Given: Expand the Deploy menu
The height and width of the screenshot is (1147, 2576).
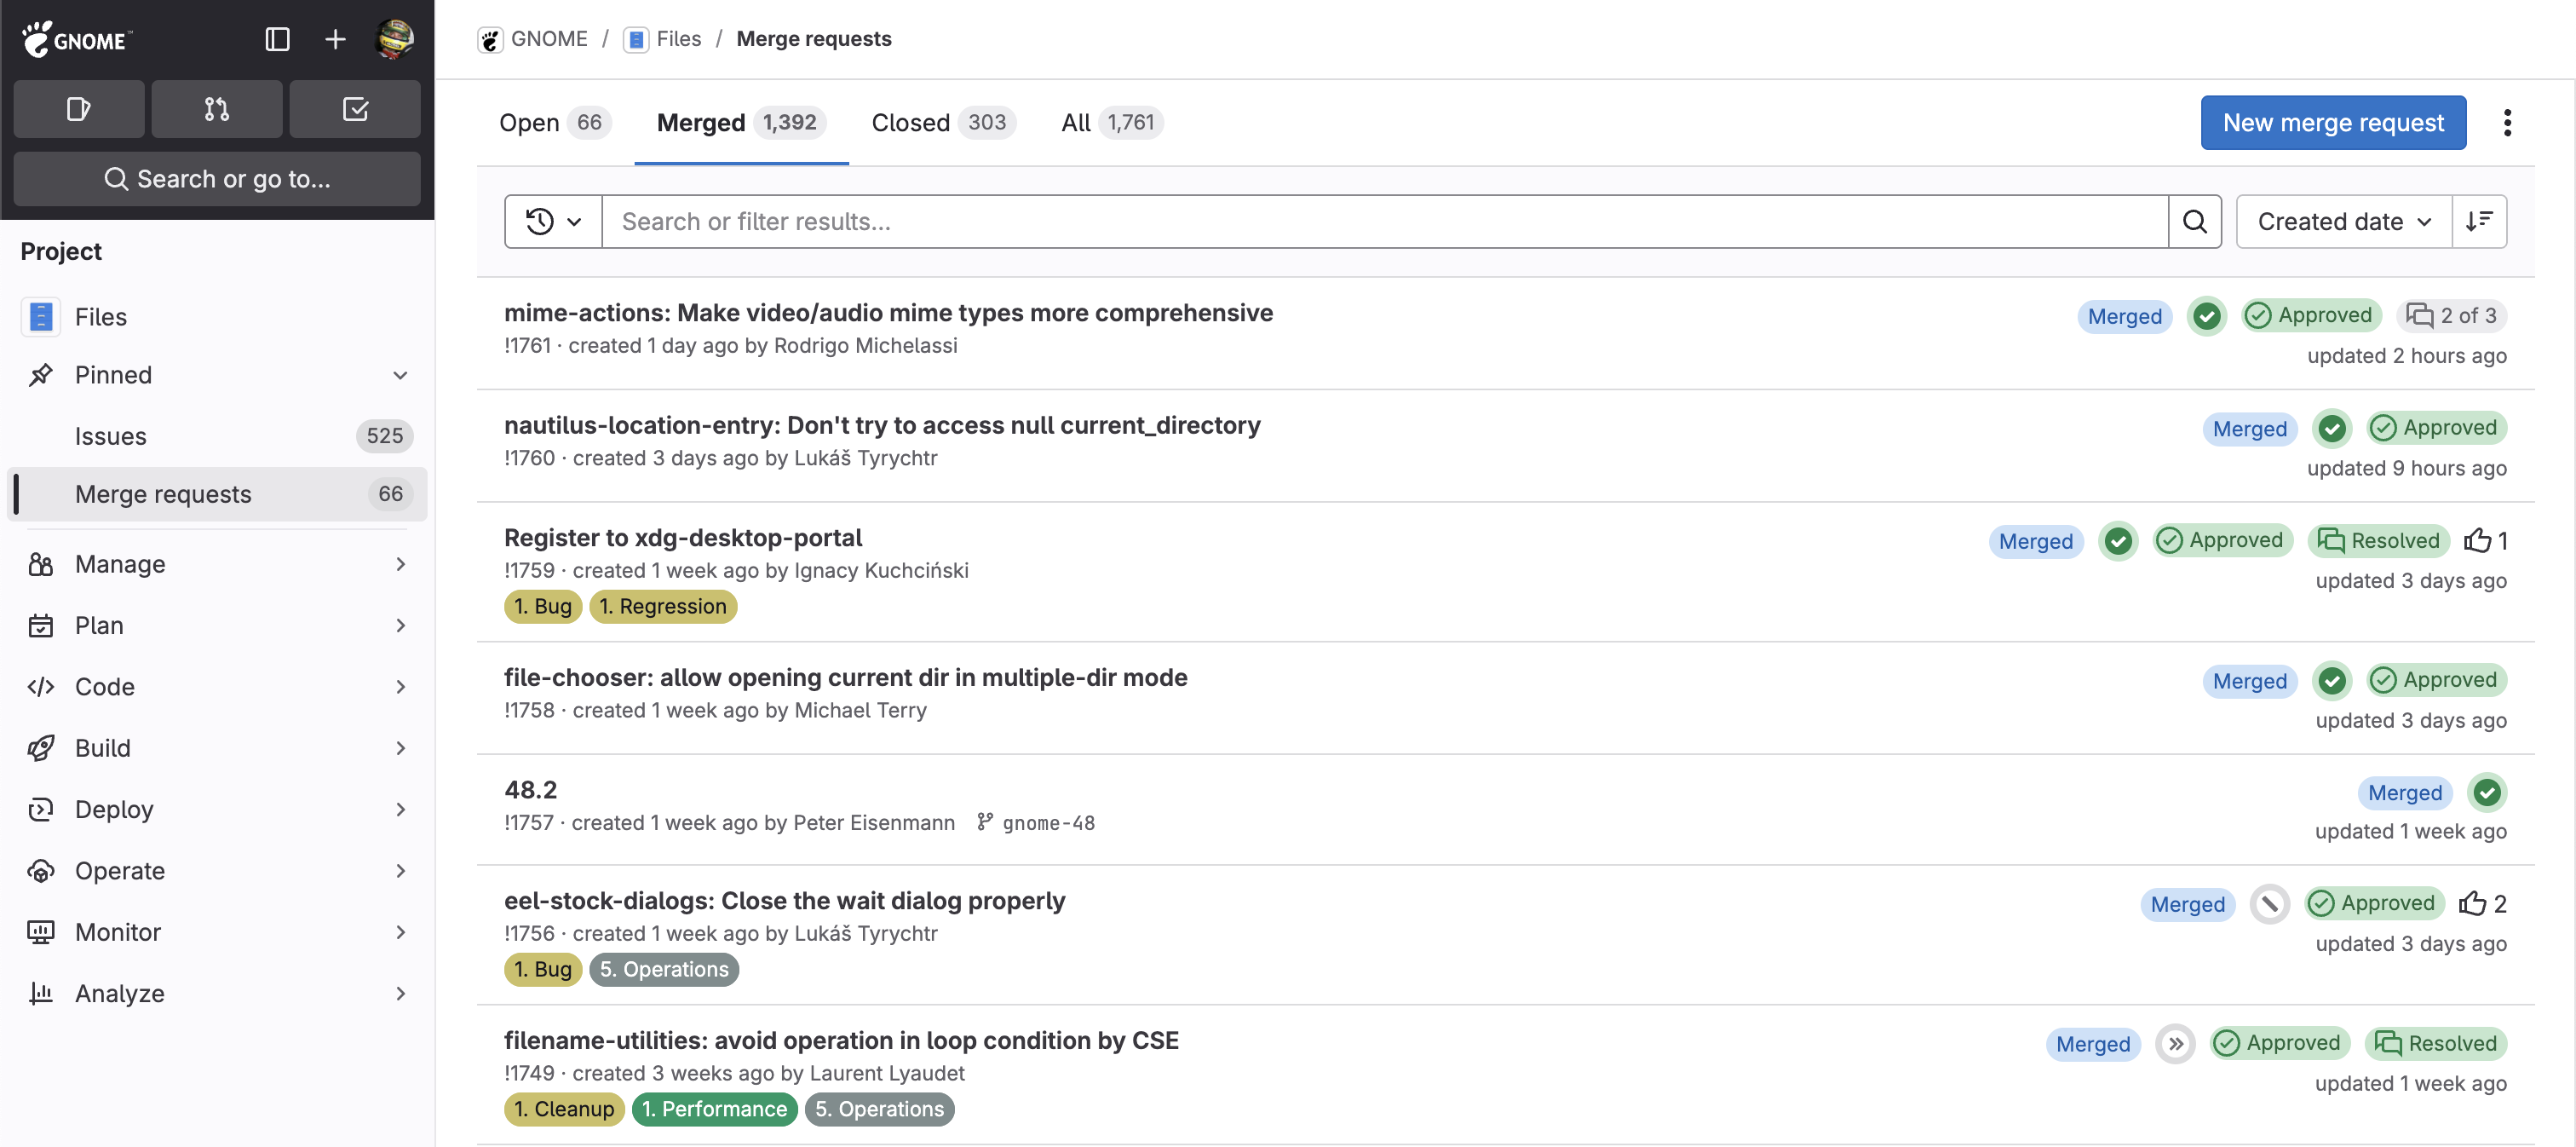Looking at the screenshot, I should click(x=217, y=810).
